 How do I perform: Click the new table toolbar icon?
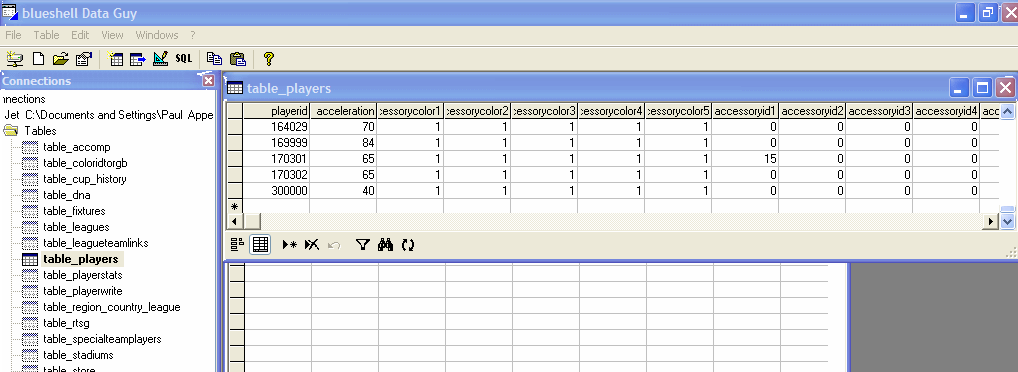[x=116, y=59]
